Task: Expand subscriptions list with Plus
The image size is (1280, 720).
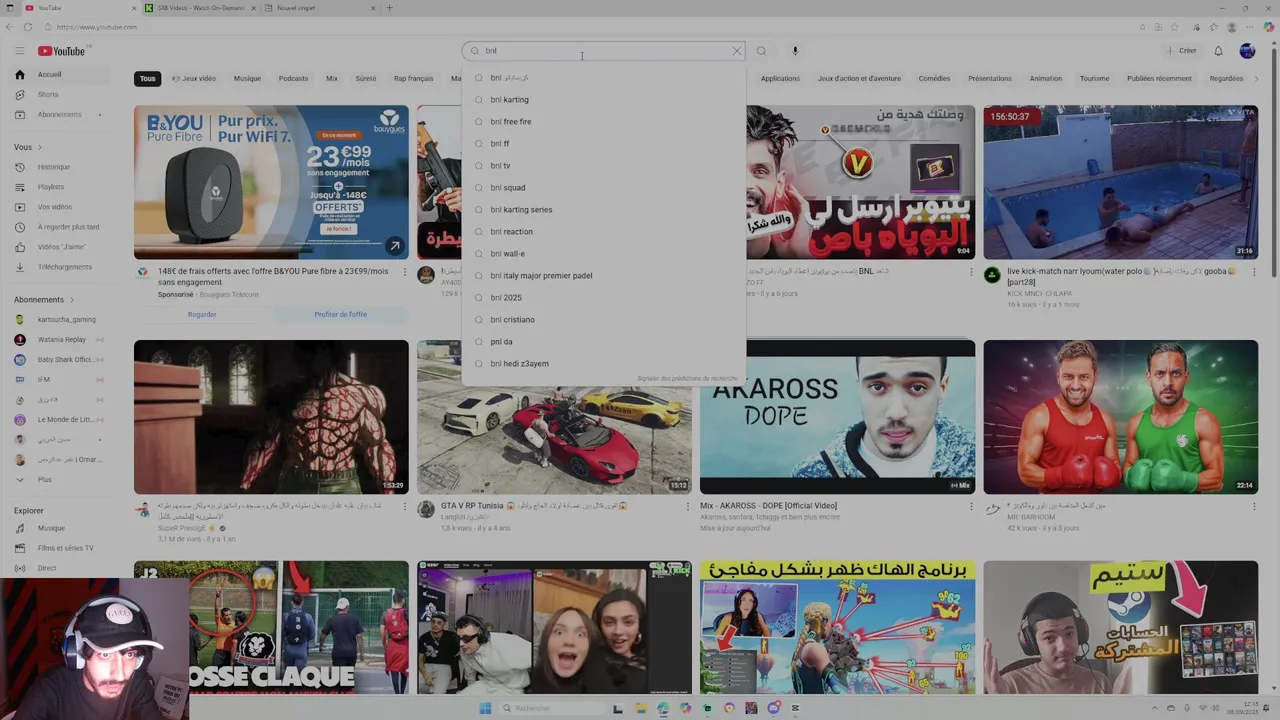Action: (x=61, y=480)
